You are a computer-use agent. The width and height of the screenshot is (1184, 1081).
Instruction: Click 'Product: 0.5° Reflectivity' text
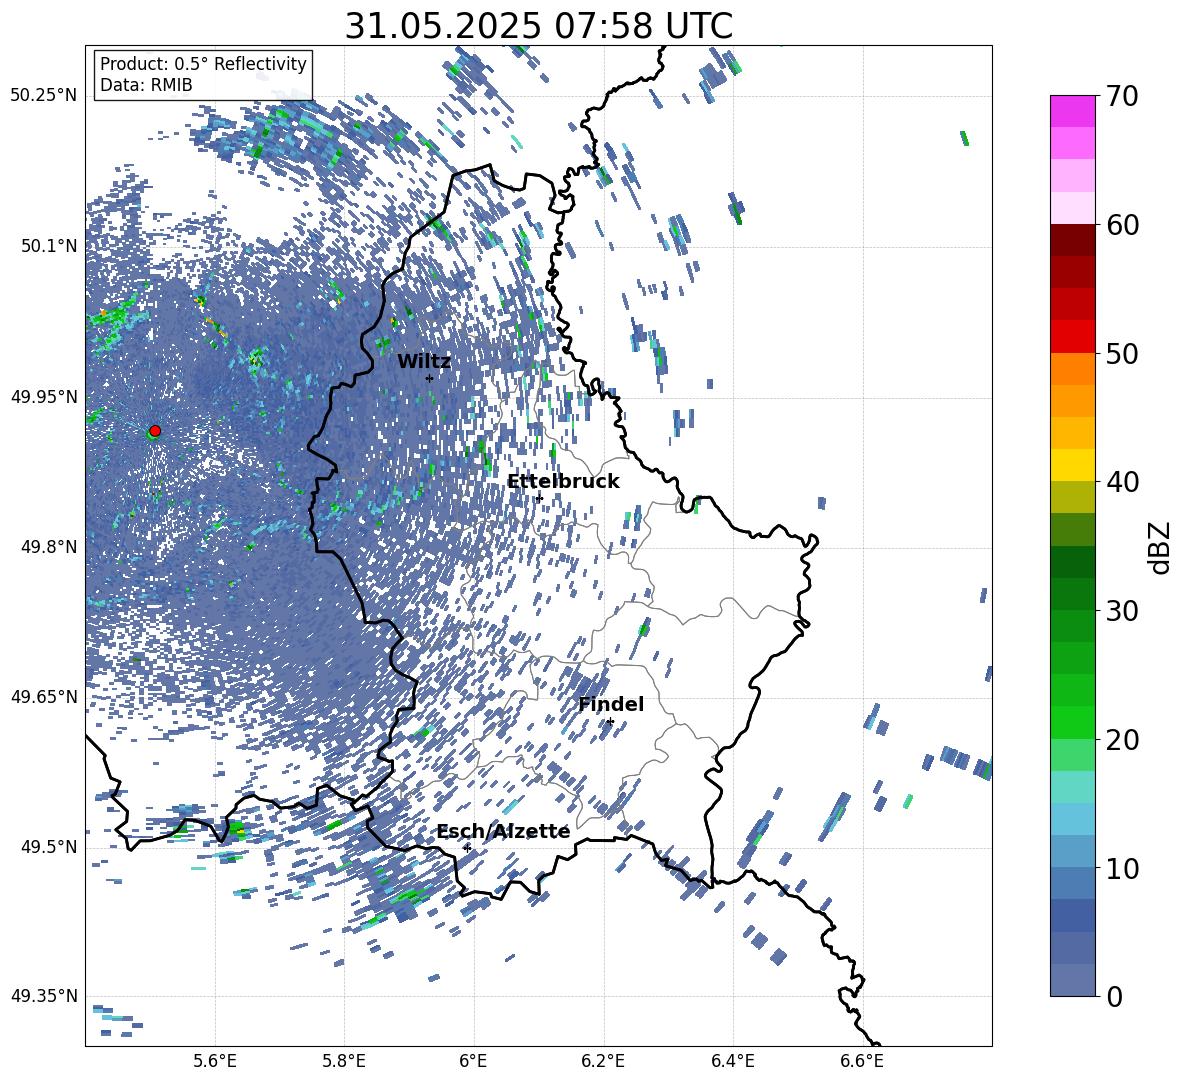(x=203, y=63)
